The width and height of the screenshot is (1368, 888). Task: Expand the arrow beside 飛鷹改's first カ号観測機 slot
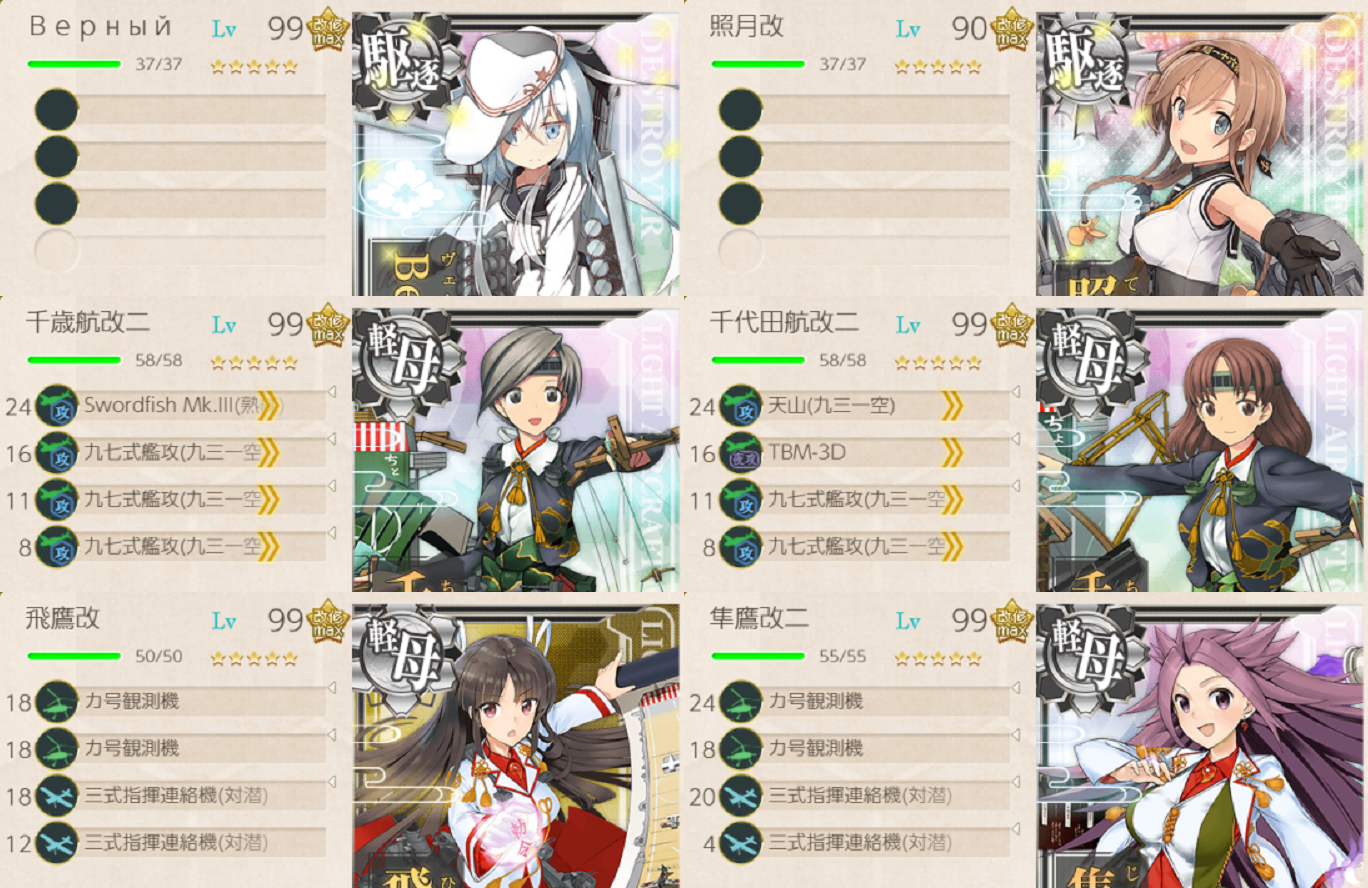tap(331, 688)
